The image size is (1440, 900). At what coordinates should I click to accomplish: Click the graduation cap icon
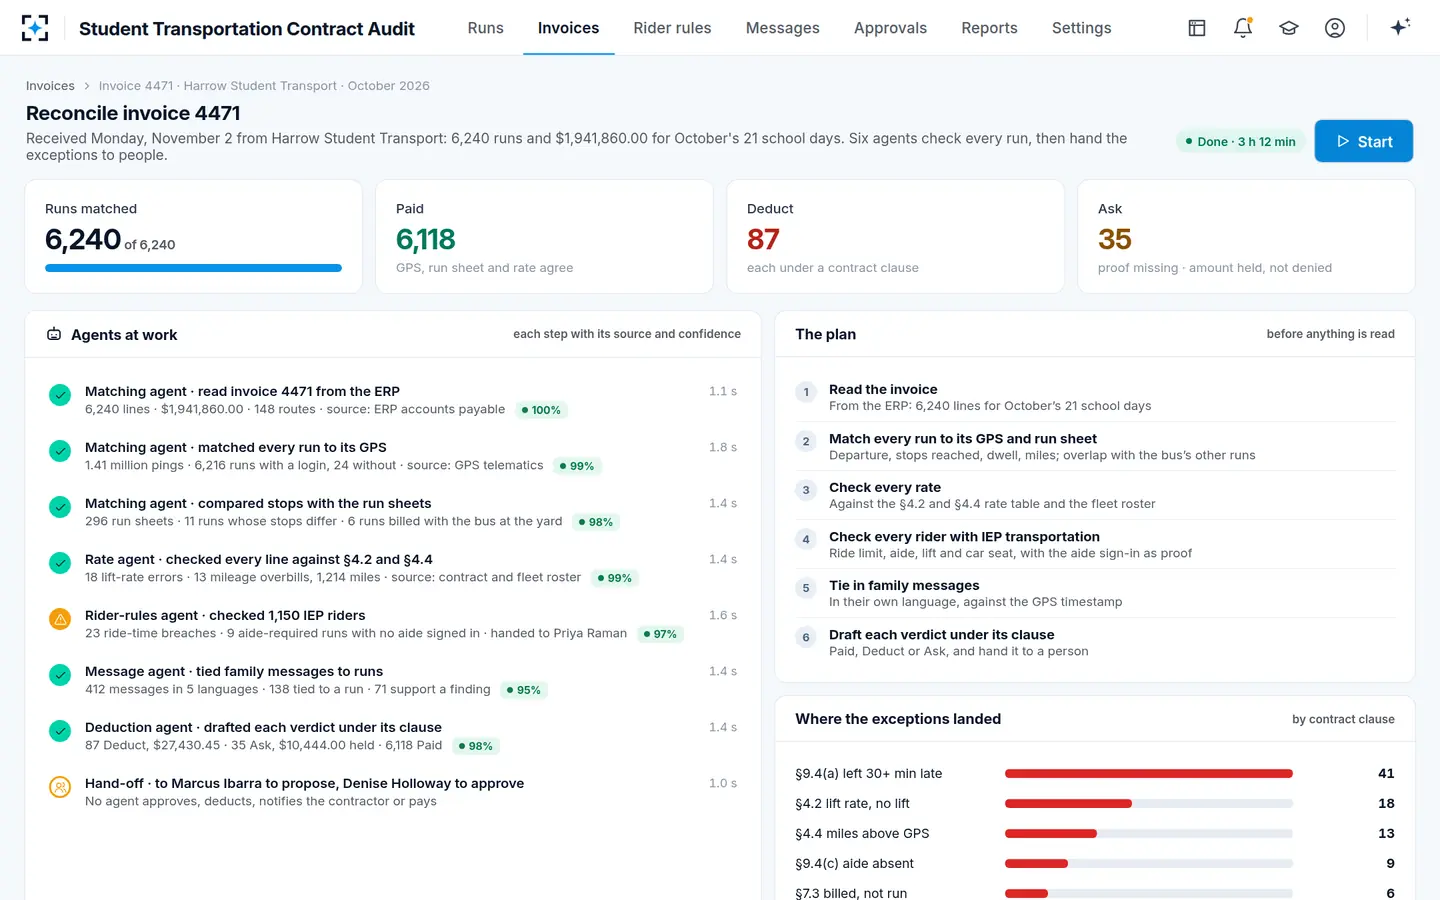pos(1289,28)
